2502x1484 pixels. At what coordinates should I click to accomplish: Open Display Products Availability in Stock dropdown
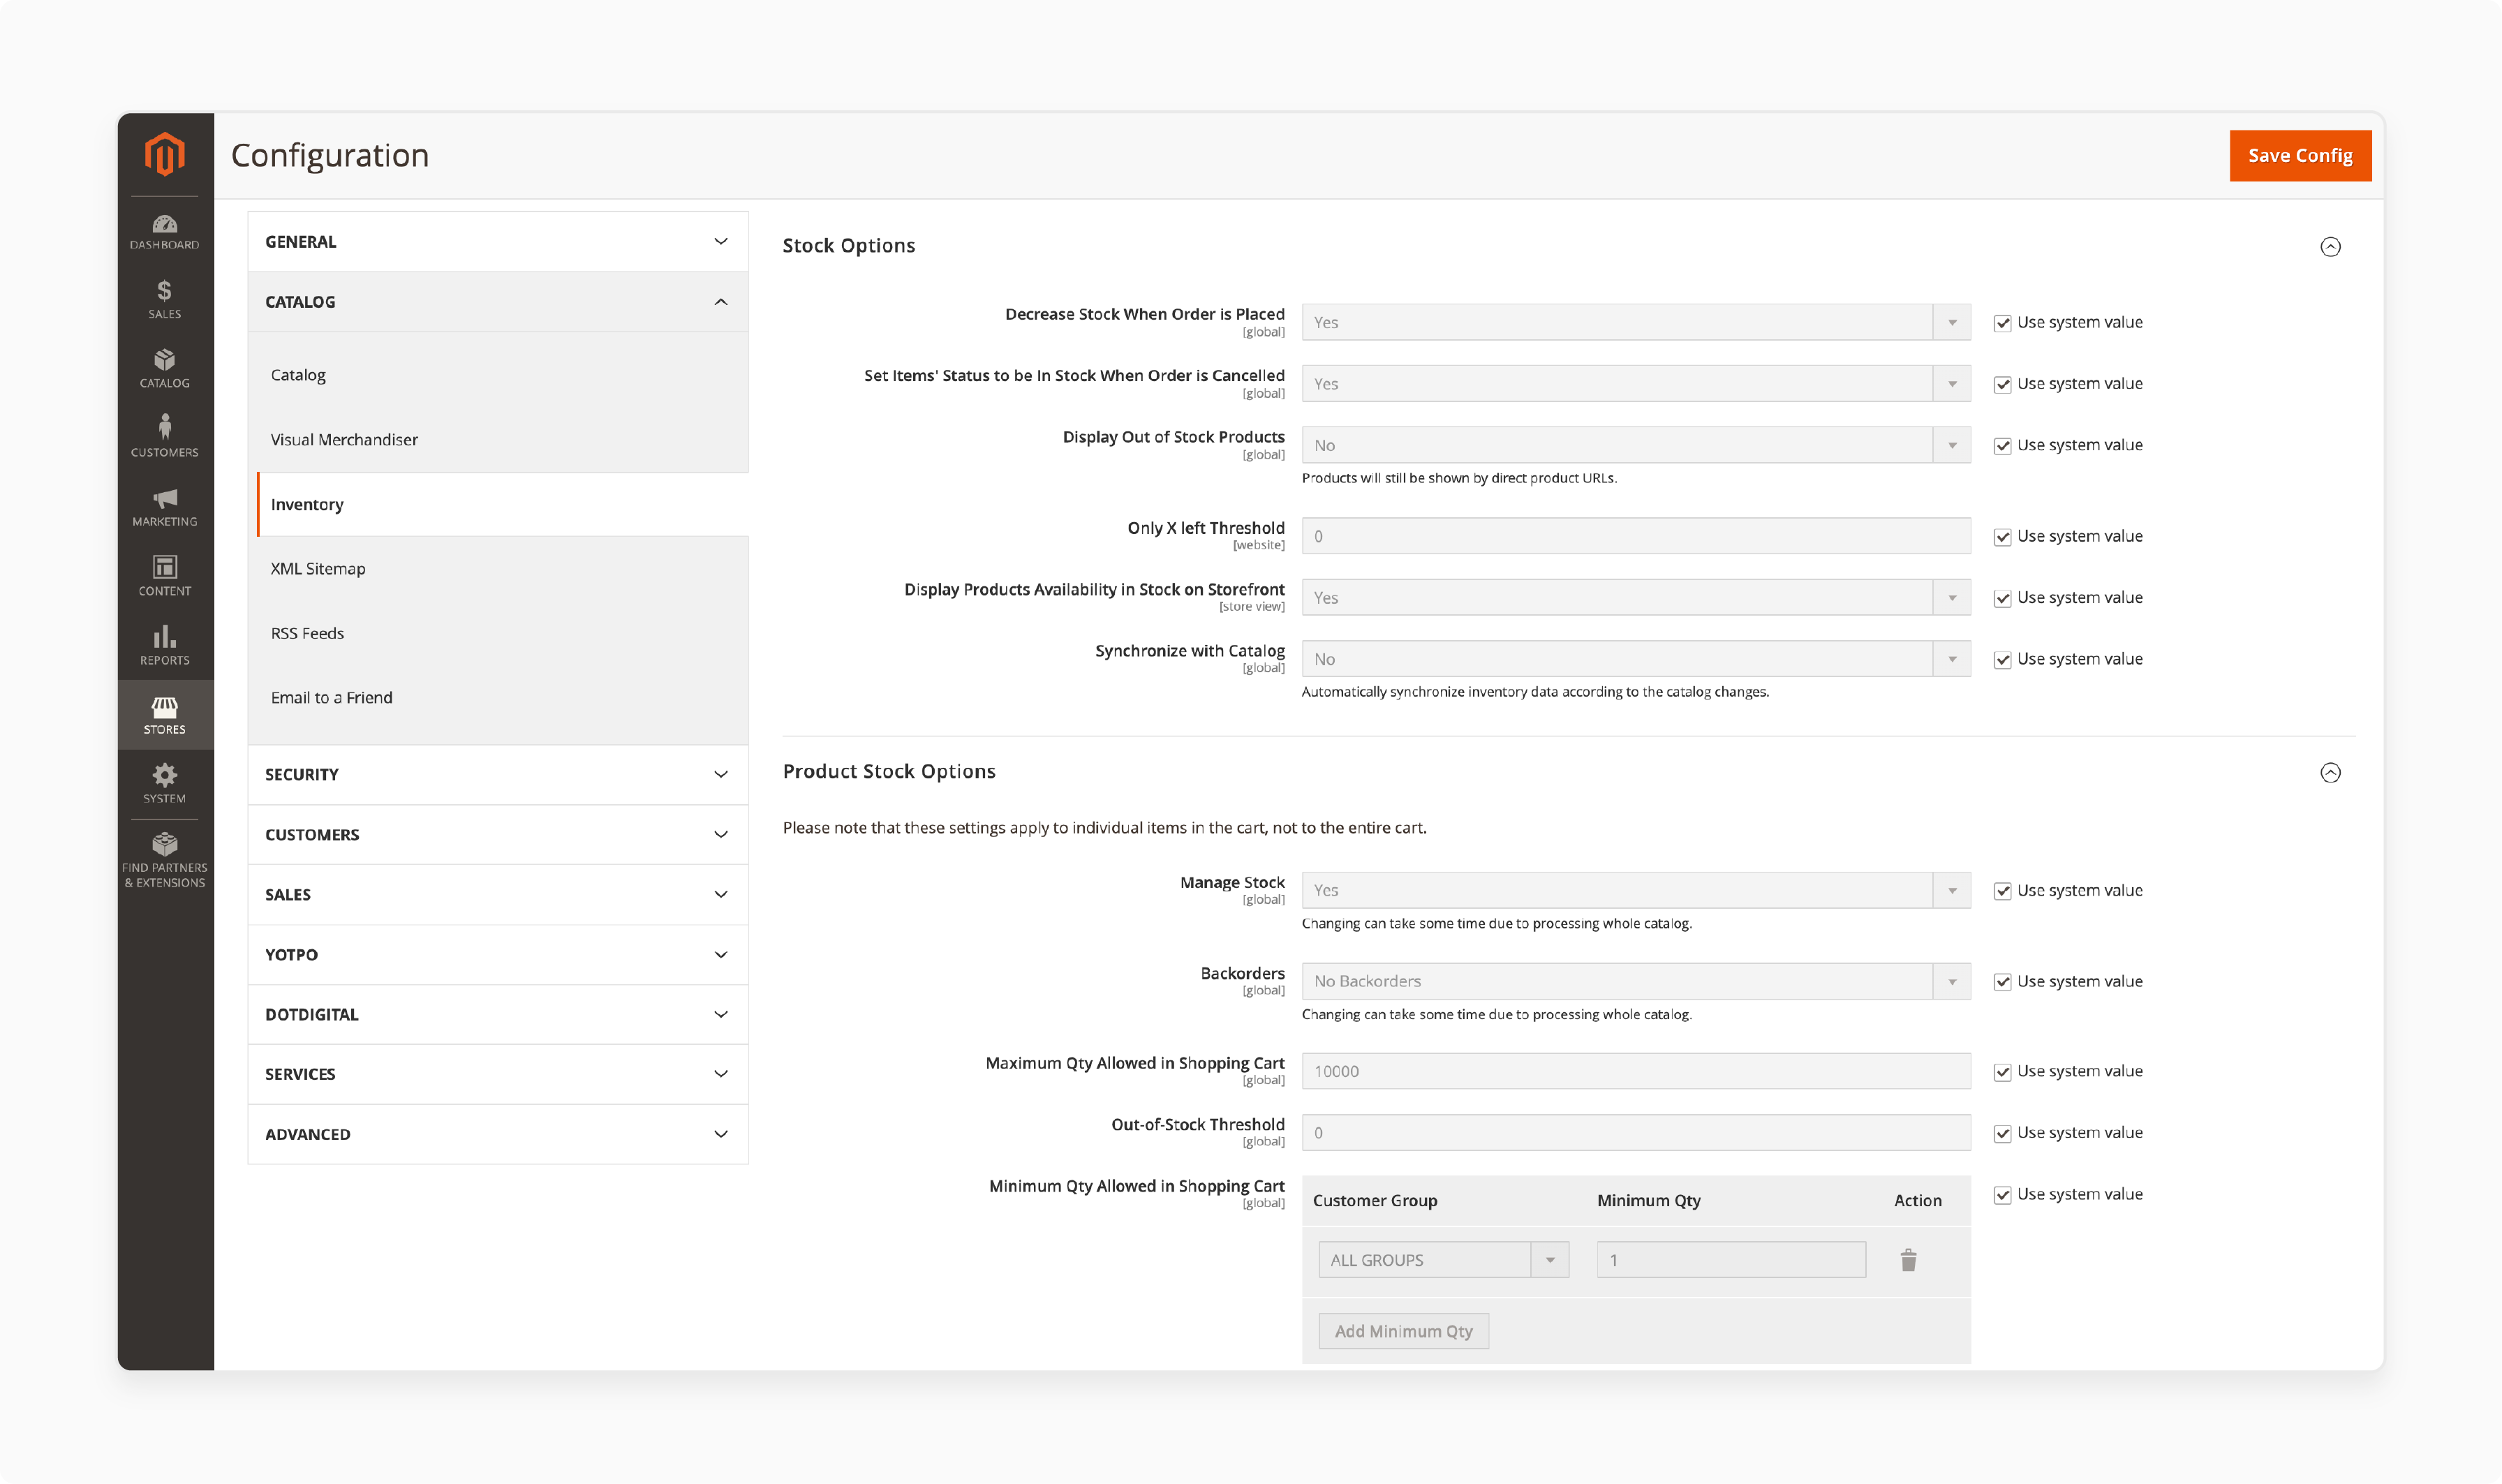point(1636,597)
